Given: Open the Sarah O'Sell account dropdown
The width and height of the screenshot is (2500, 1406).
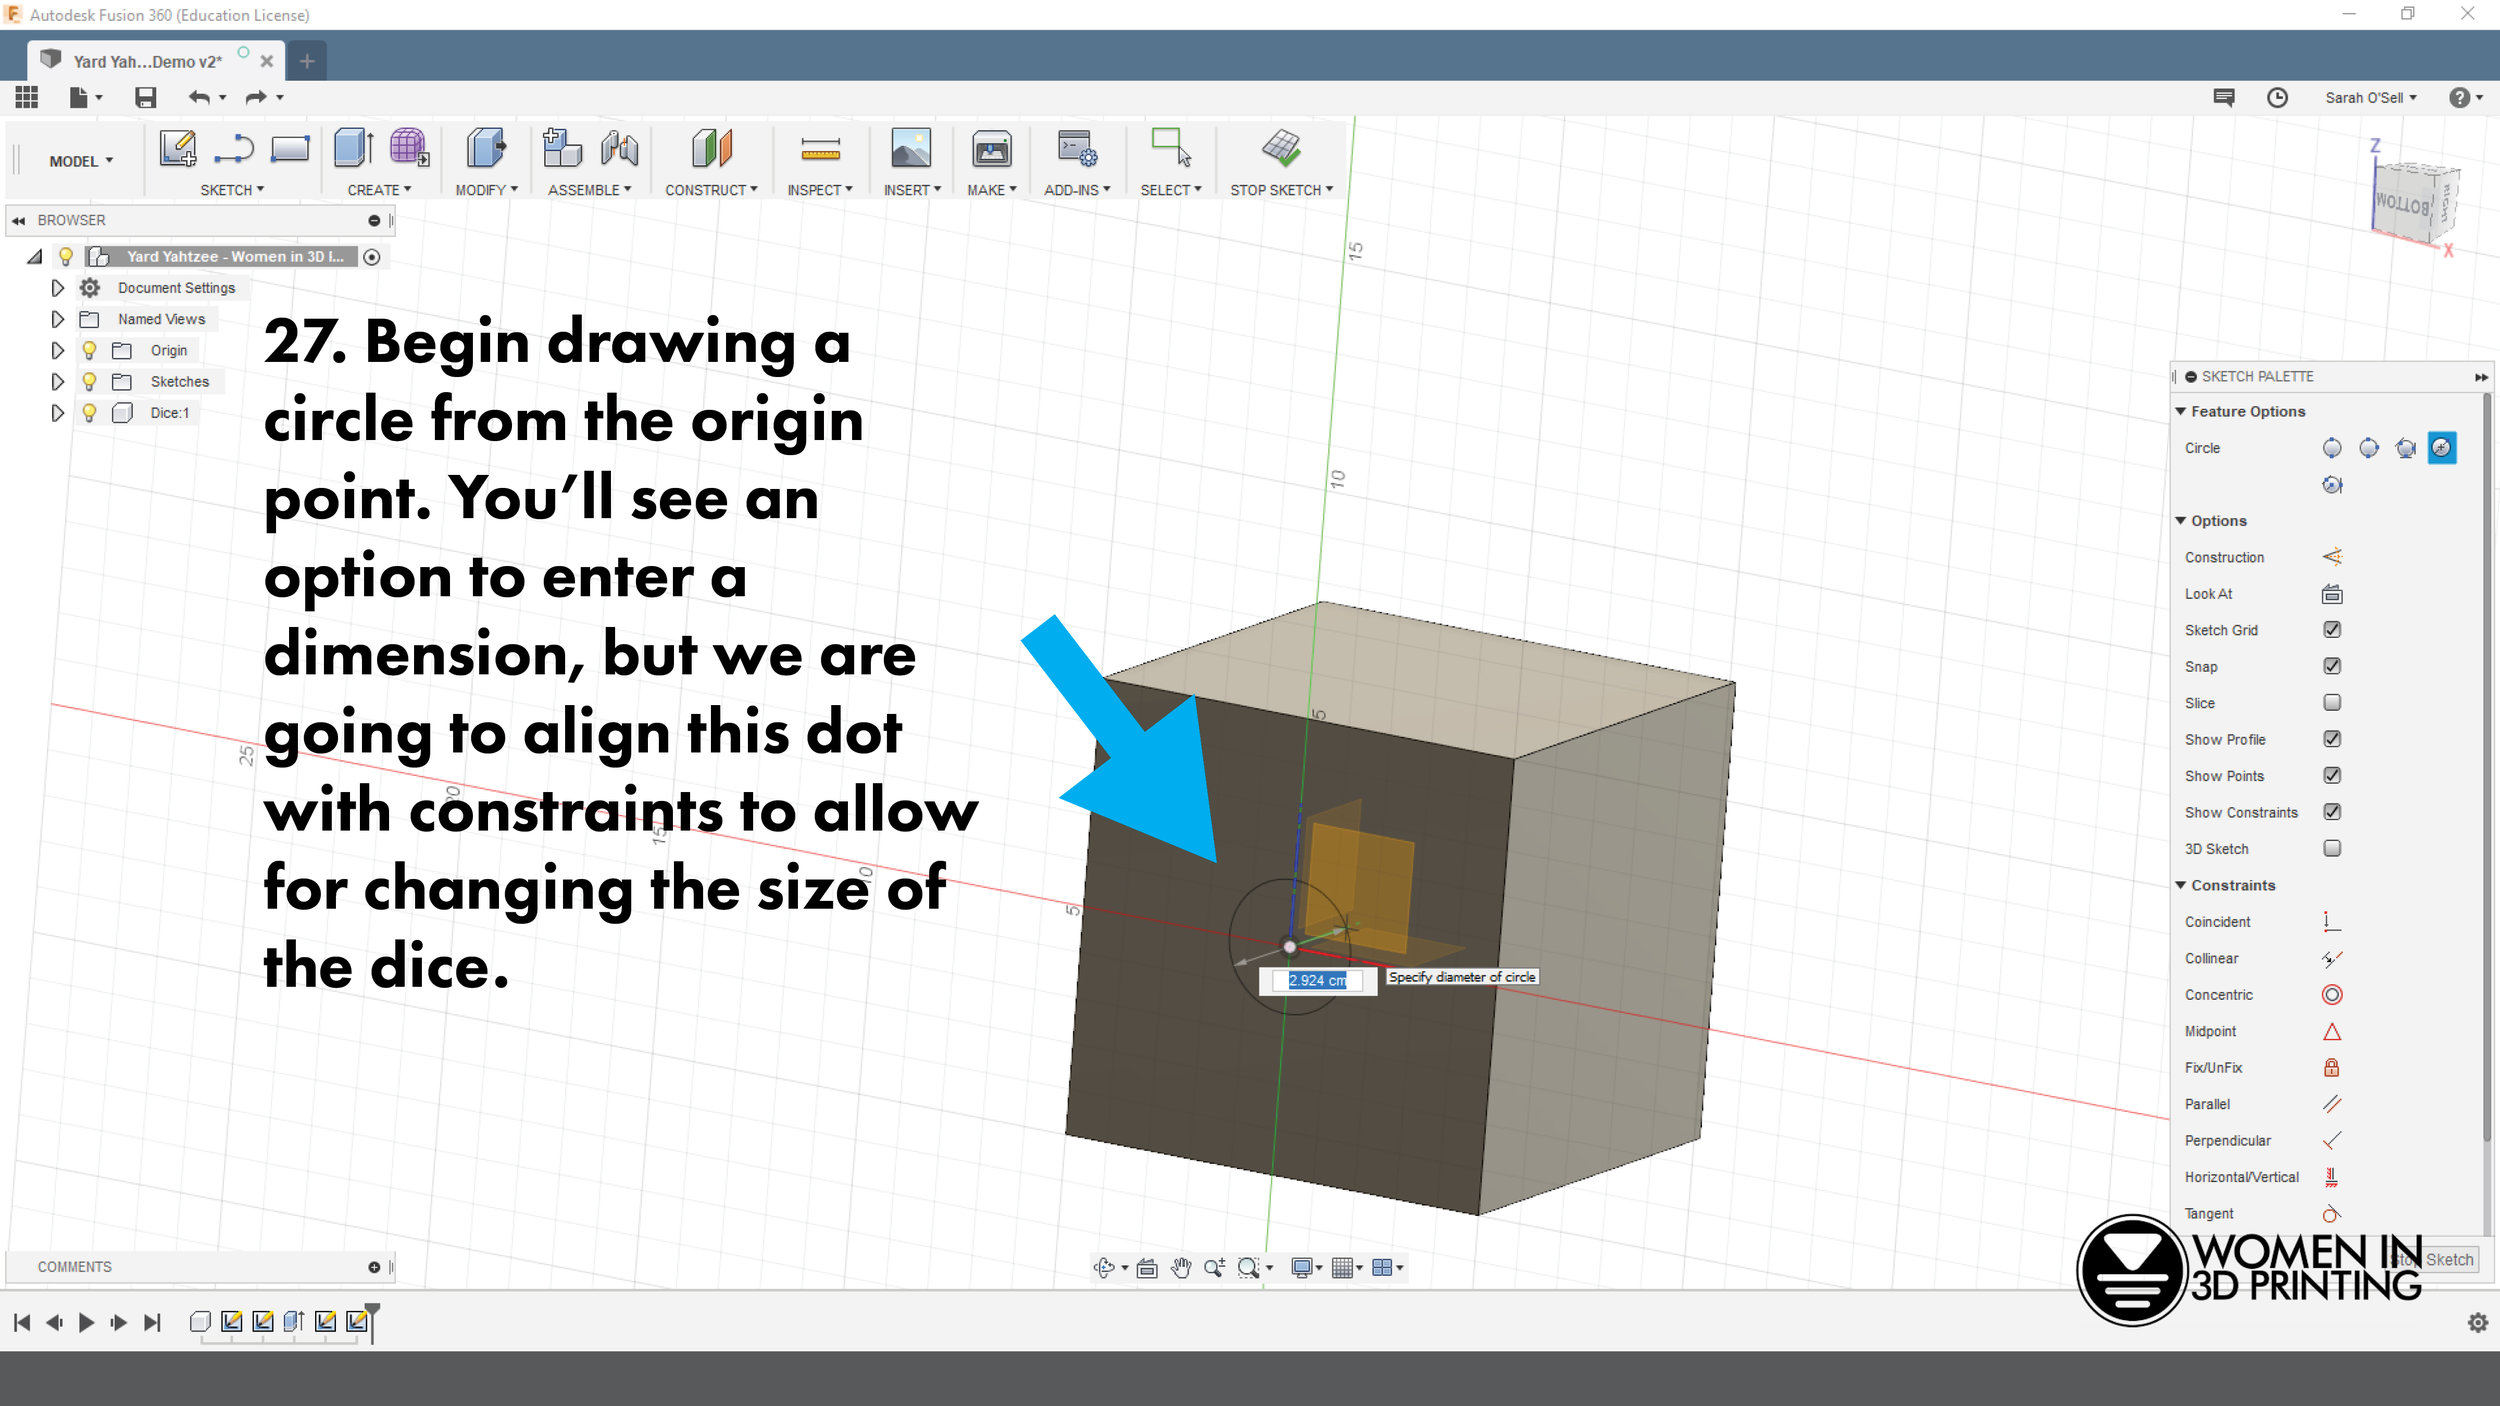Looking at the screenshot, I should [2371, 97].
